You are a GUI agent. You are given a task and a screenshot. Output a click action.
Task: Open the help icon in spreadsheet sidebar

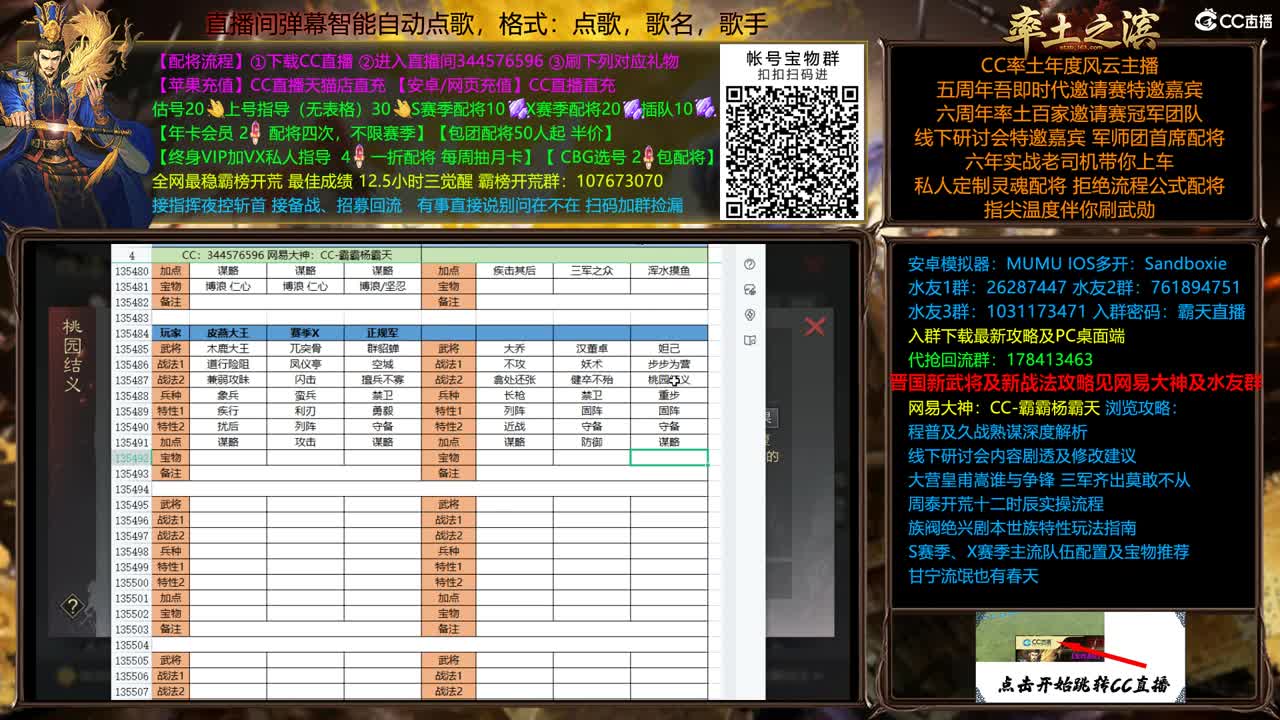(750, 264)
